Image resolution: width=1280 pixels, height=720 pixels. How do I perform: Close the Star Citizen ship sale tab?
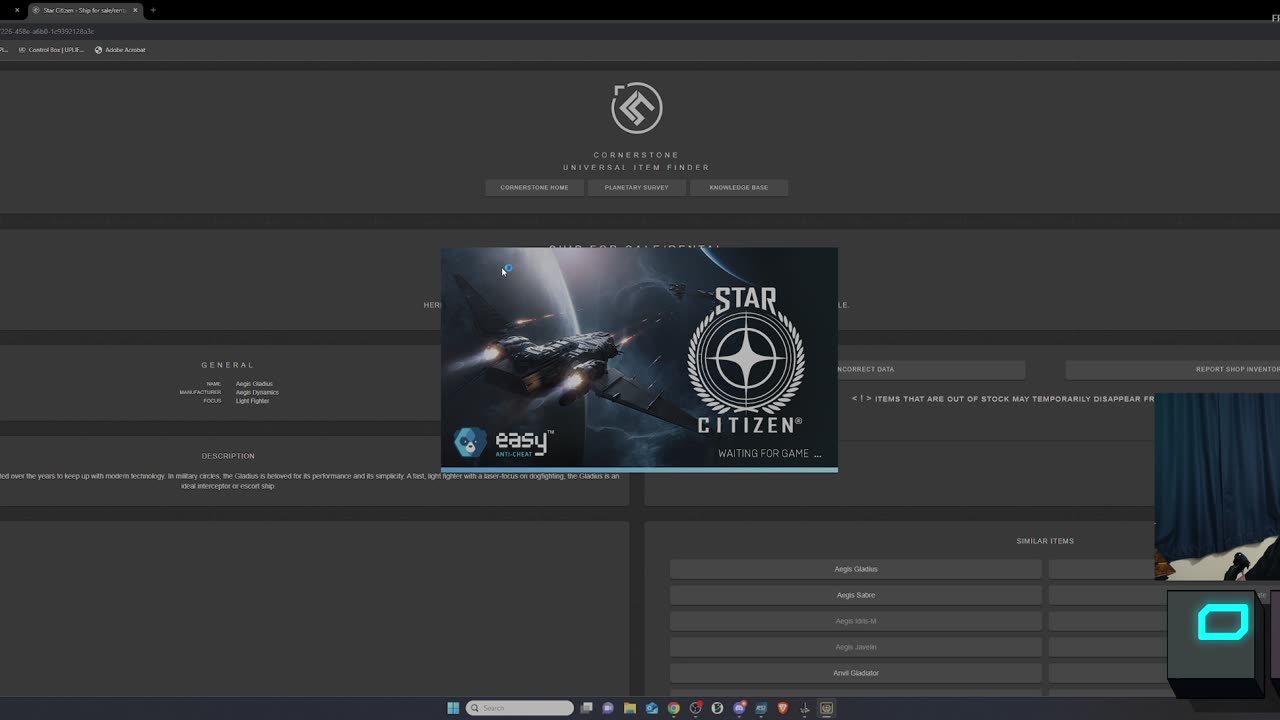(x=135, y=10)
